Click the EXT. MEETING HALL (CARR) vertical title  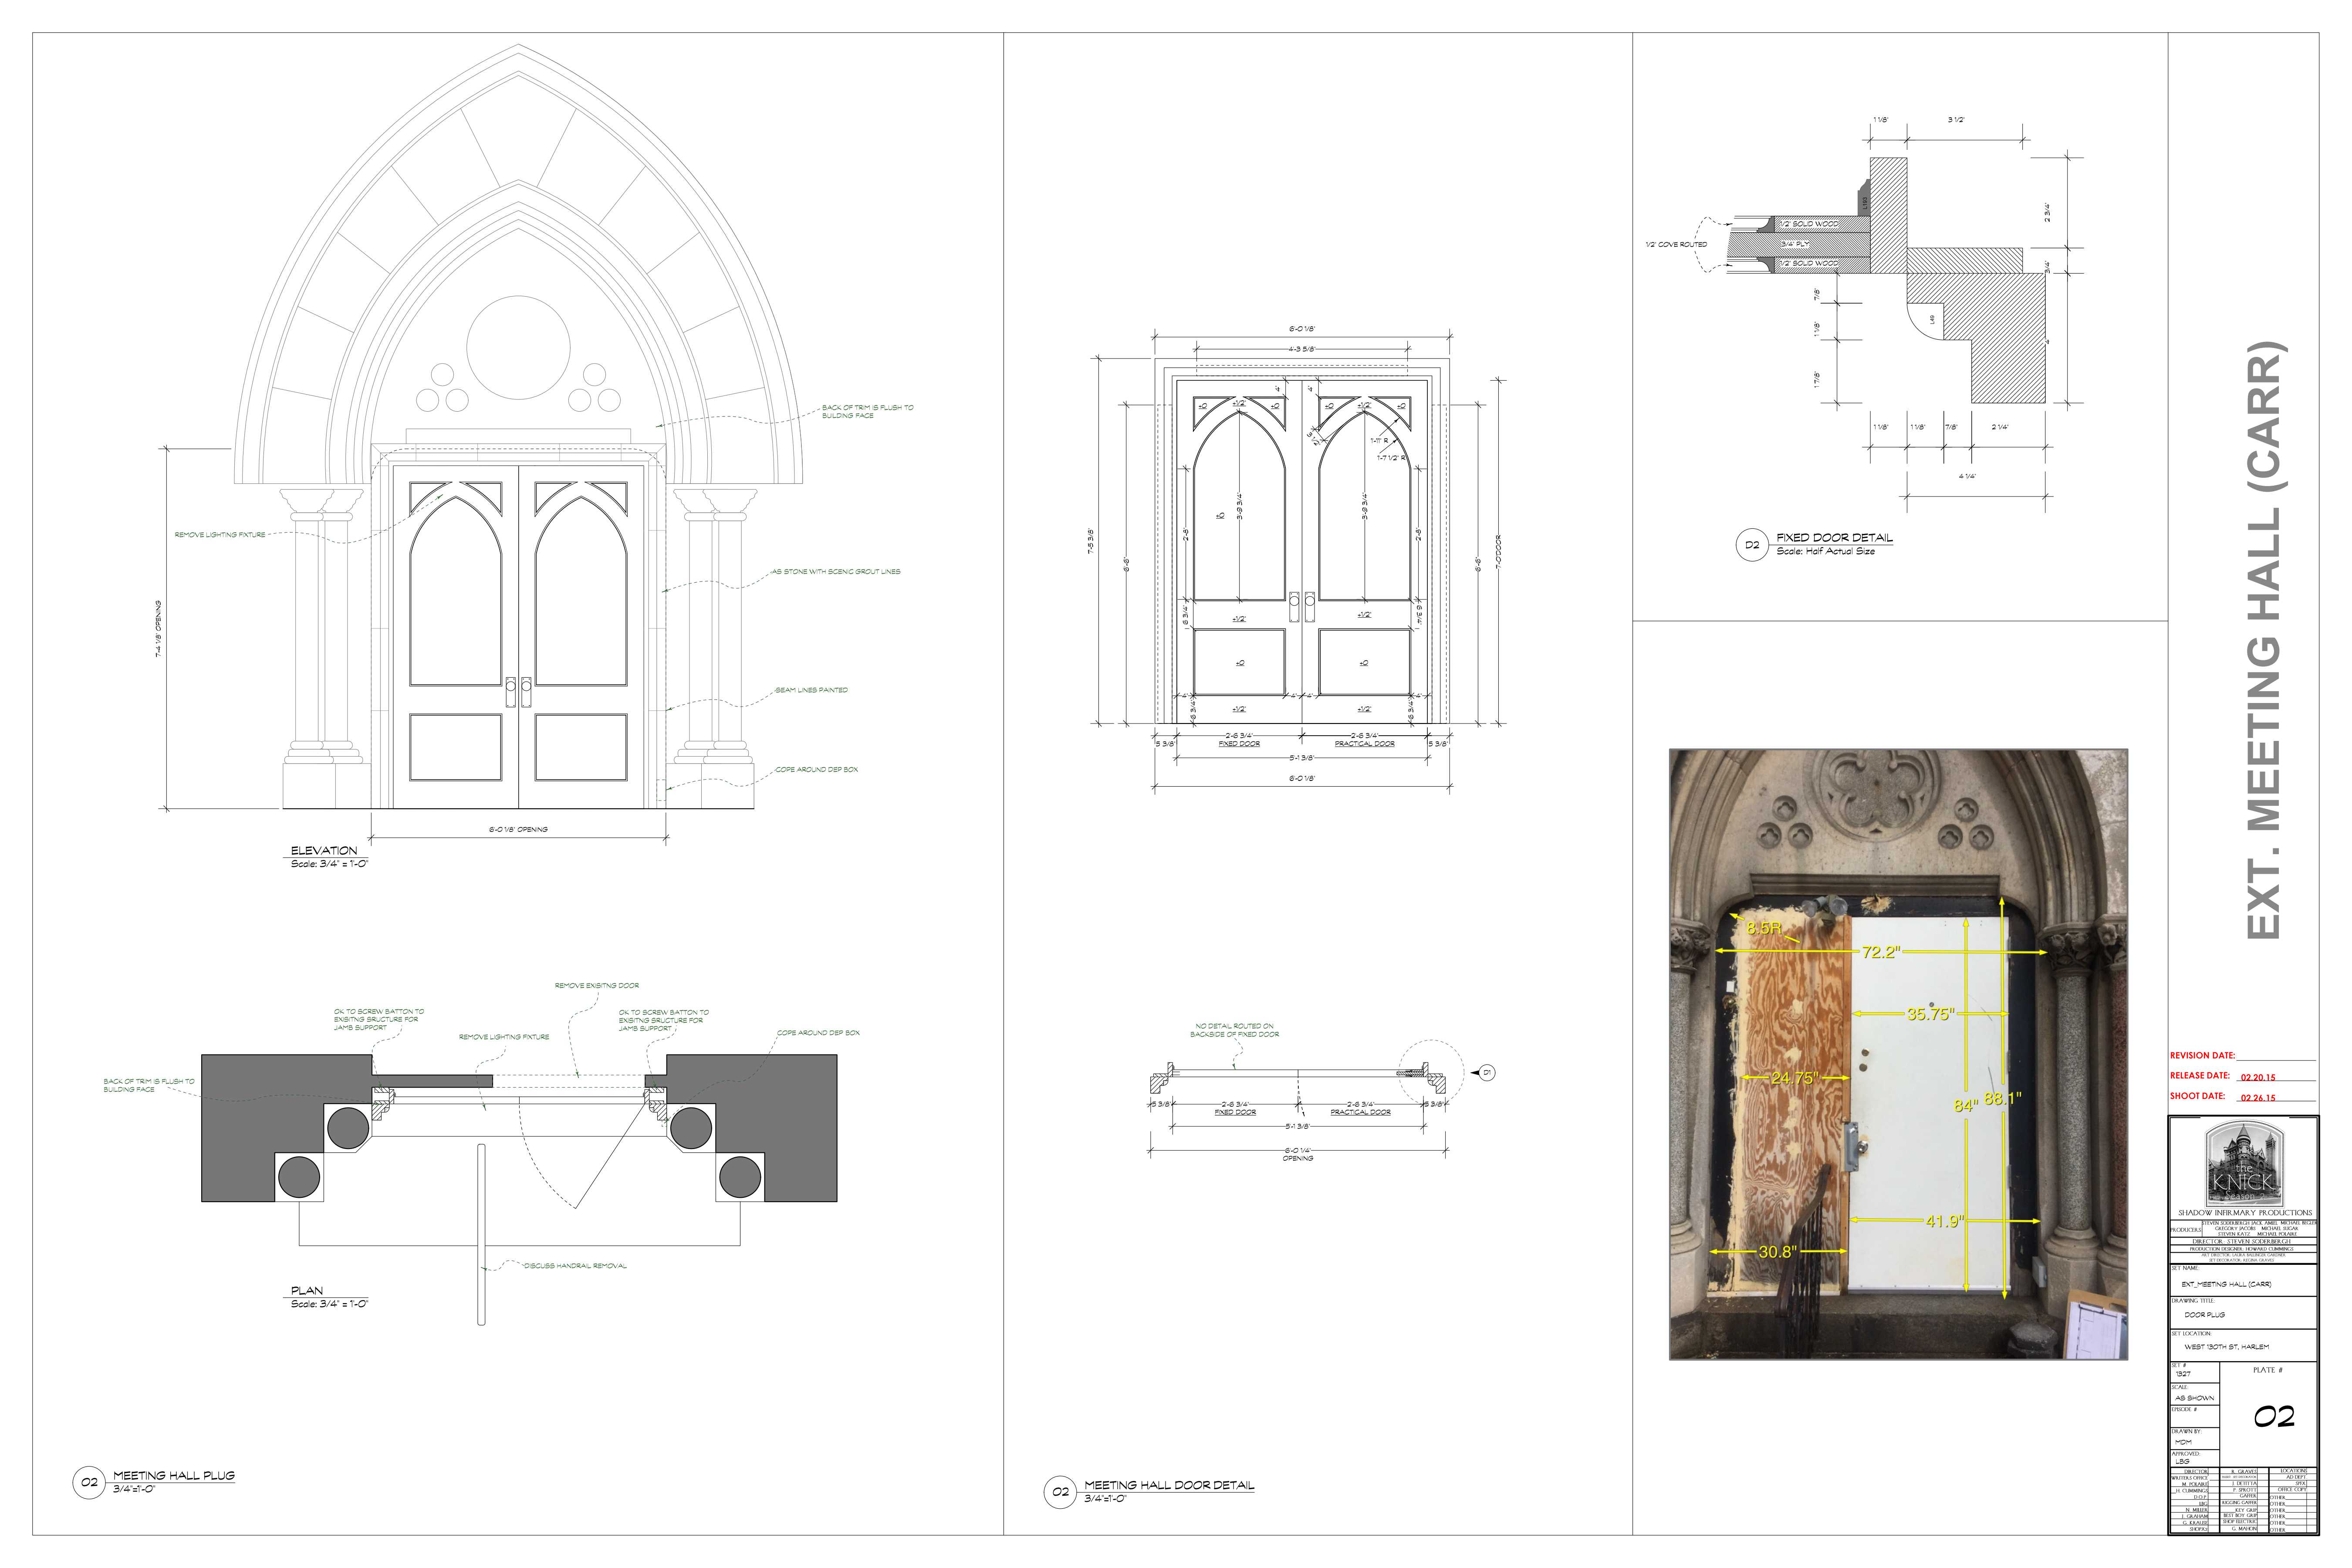click(x=2266, y=640)
